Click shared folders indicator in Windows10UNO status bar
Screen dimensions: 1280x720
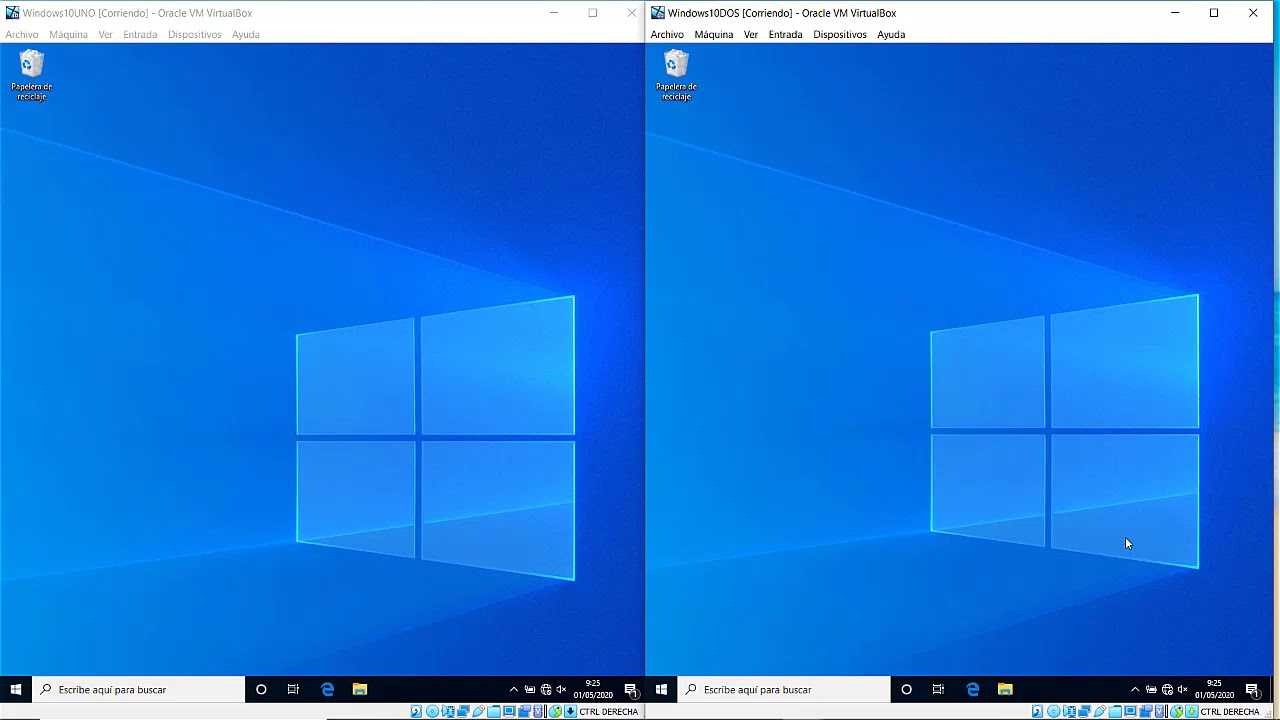click(x=494, y=711)
